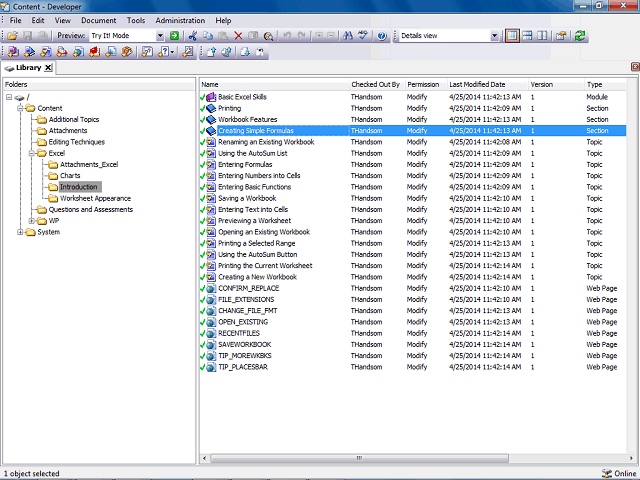Click the Cancel Check Out icon

[260, 52]
